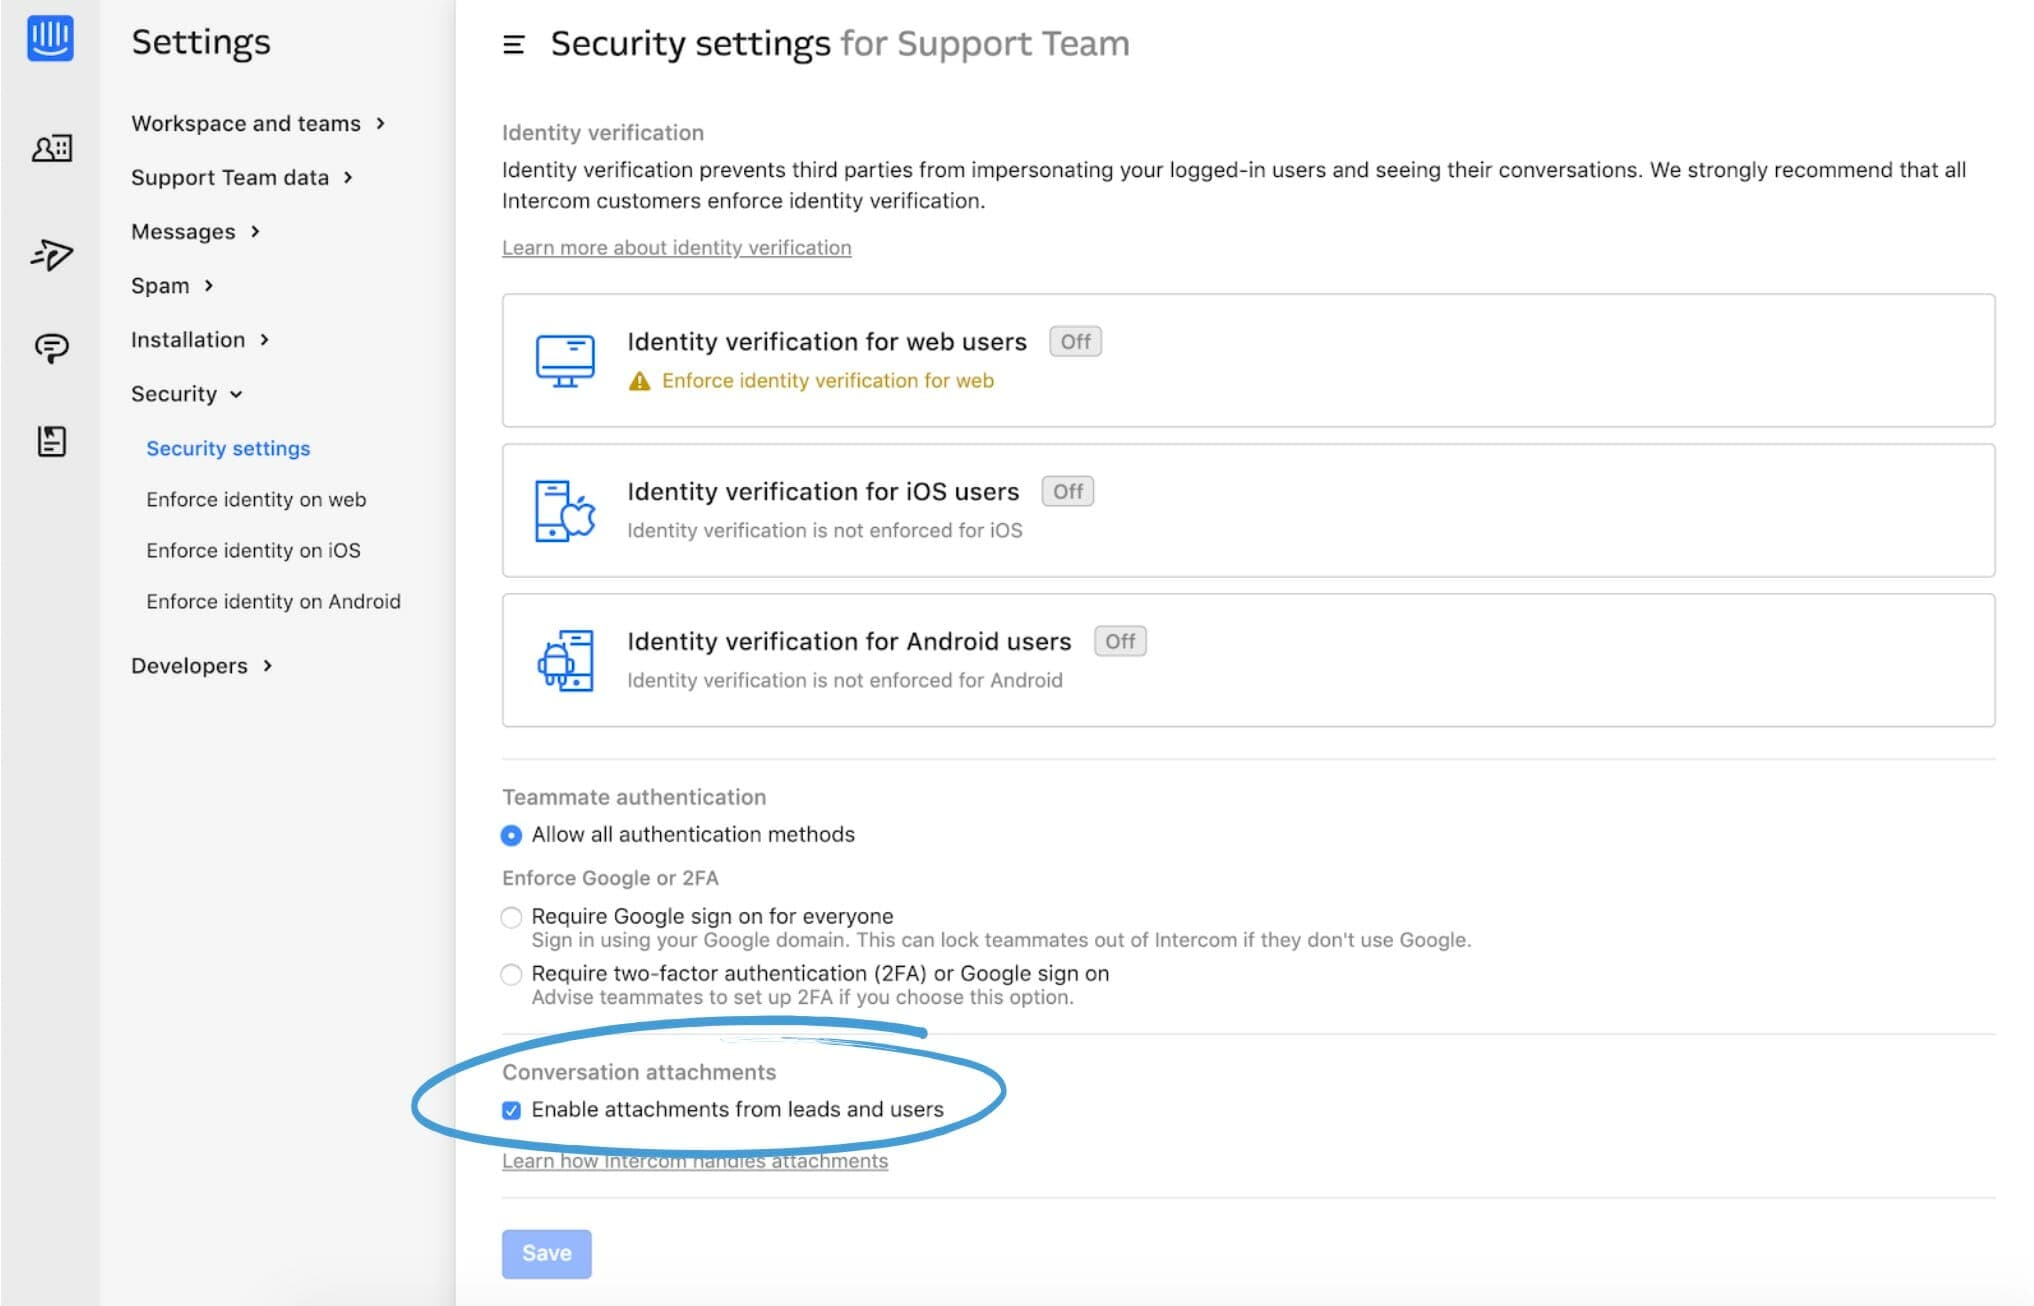Click Teammate authentication heading

[634, 798]
